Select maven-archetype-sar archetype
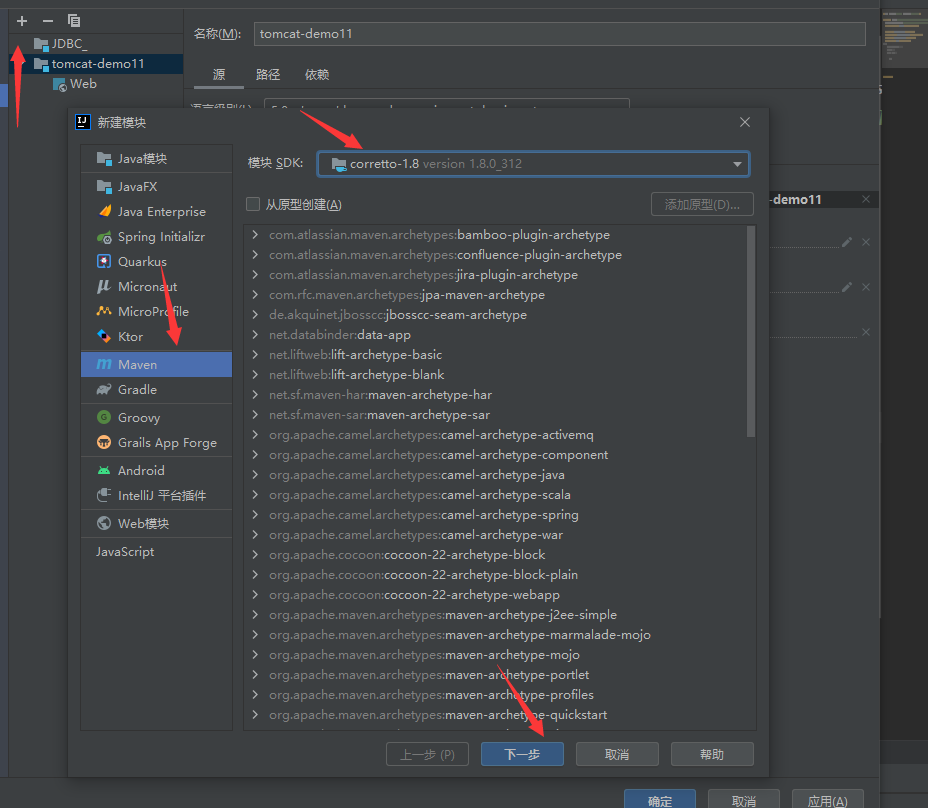 click(379, 415)
